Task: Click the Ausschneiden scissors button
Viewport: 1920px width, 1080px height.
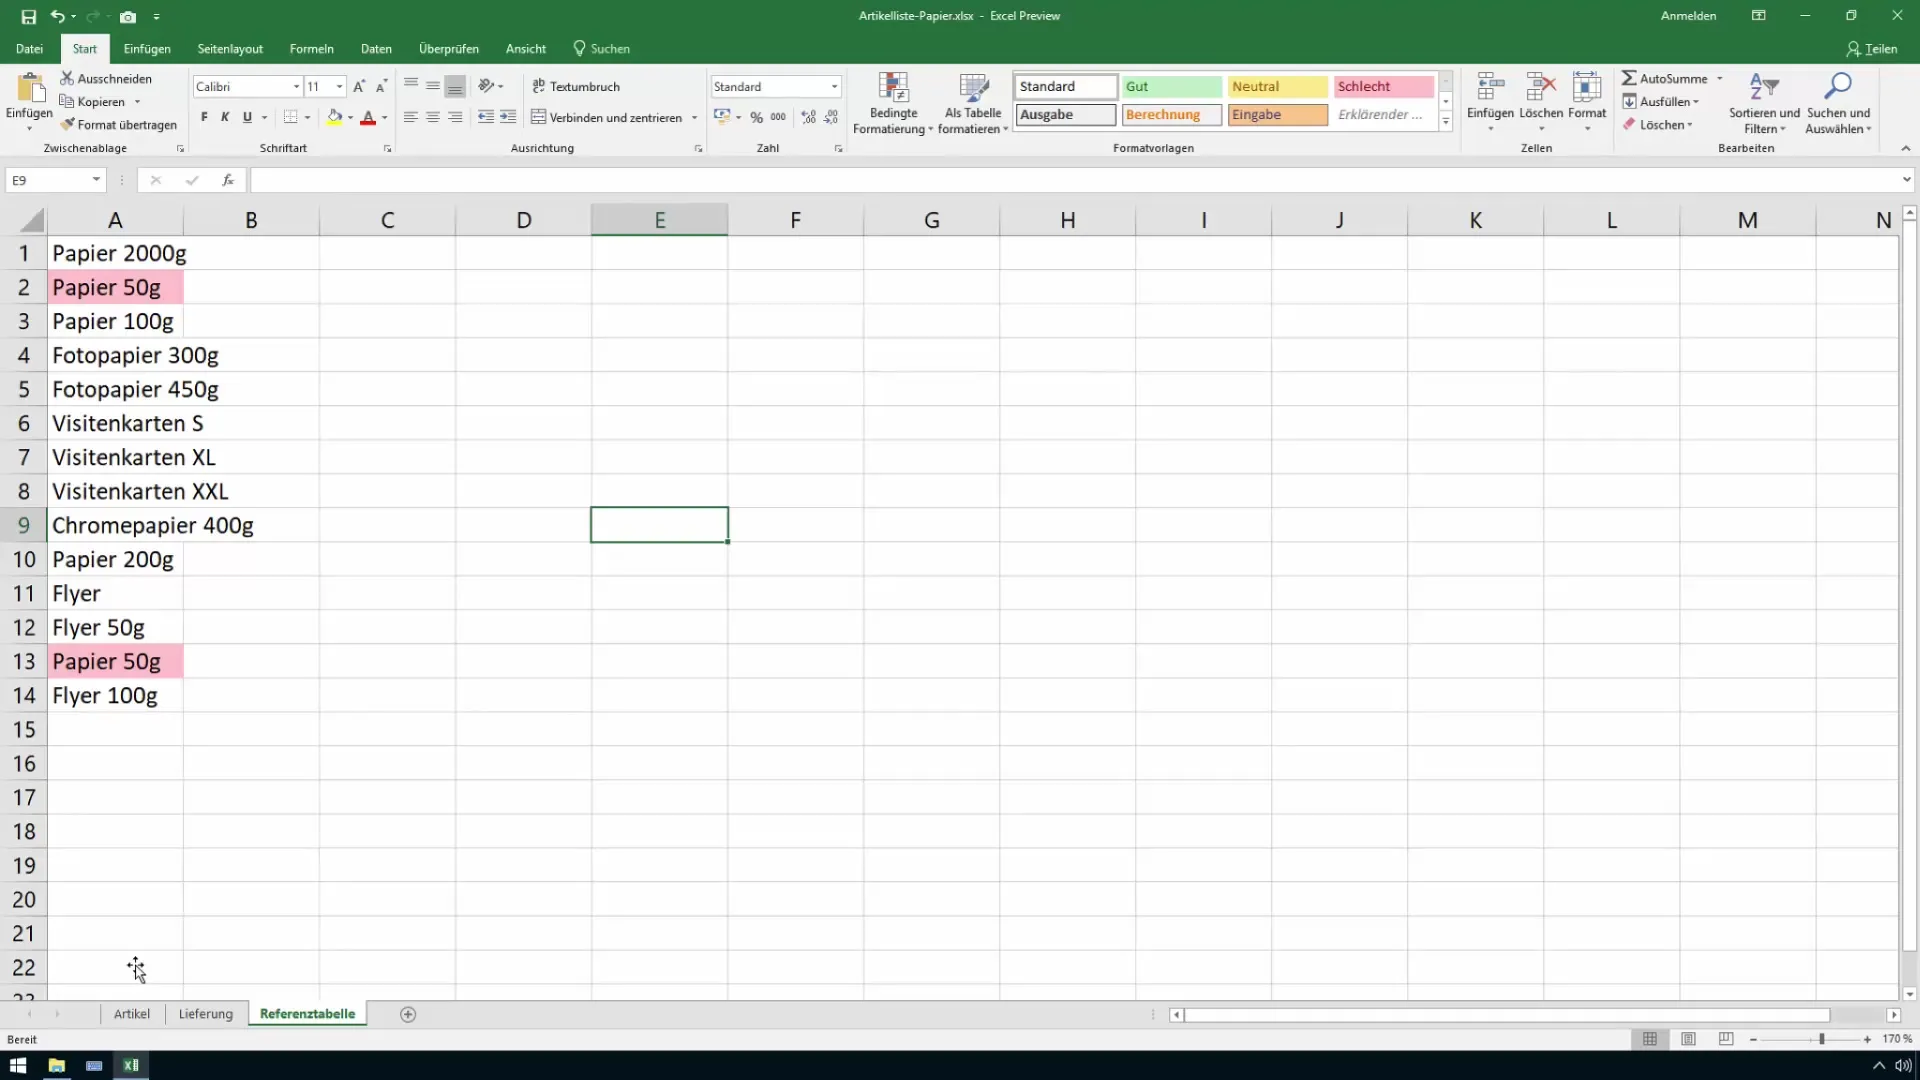Action: pos(106,78)
